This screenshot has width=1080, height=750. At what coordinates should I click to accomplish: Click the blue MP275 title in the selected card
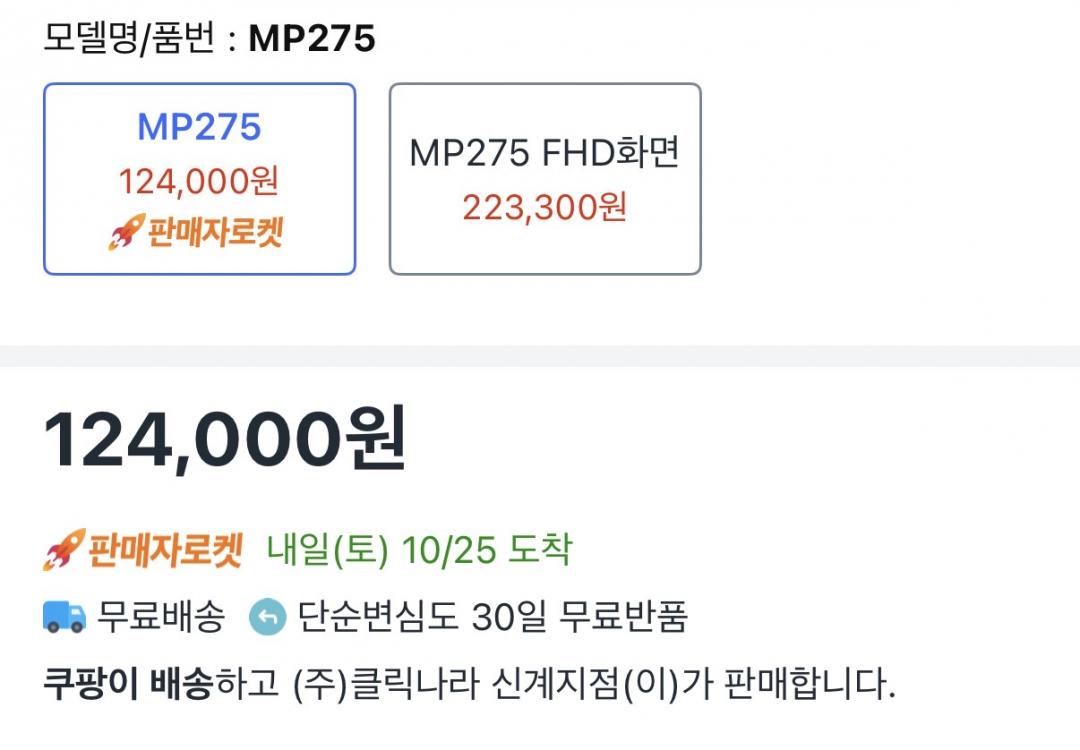pyautogui.click(x=198, y=127)
